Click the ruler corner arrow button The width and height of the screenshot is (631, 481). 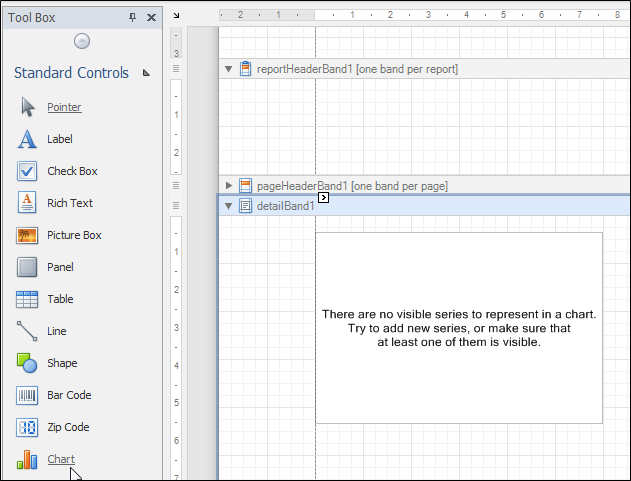pyautogui.click(x=176, y=15)
